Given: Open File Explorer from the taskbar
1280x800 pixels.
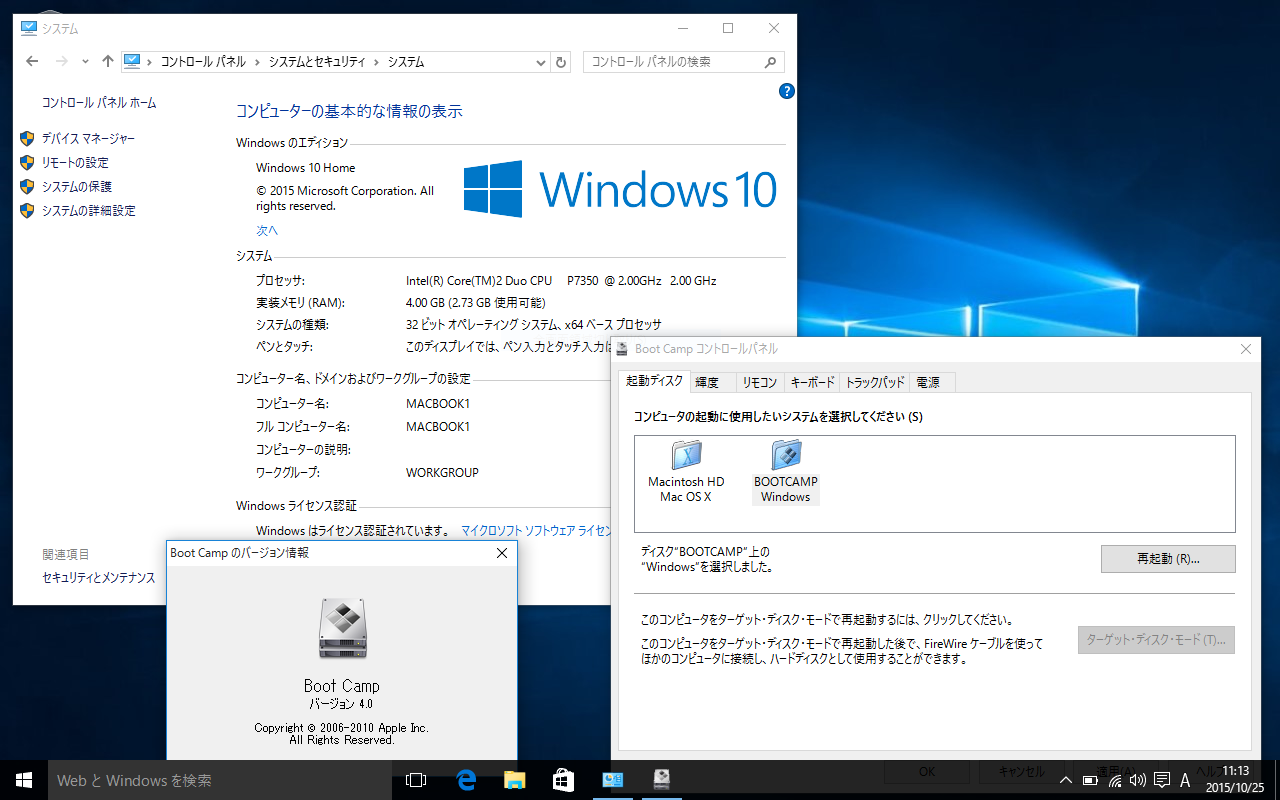Looking at the screenshot, I should click(x=514, y=780).
